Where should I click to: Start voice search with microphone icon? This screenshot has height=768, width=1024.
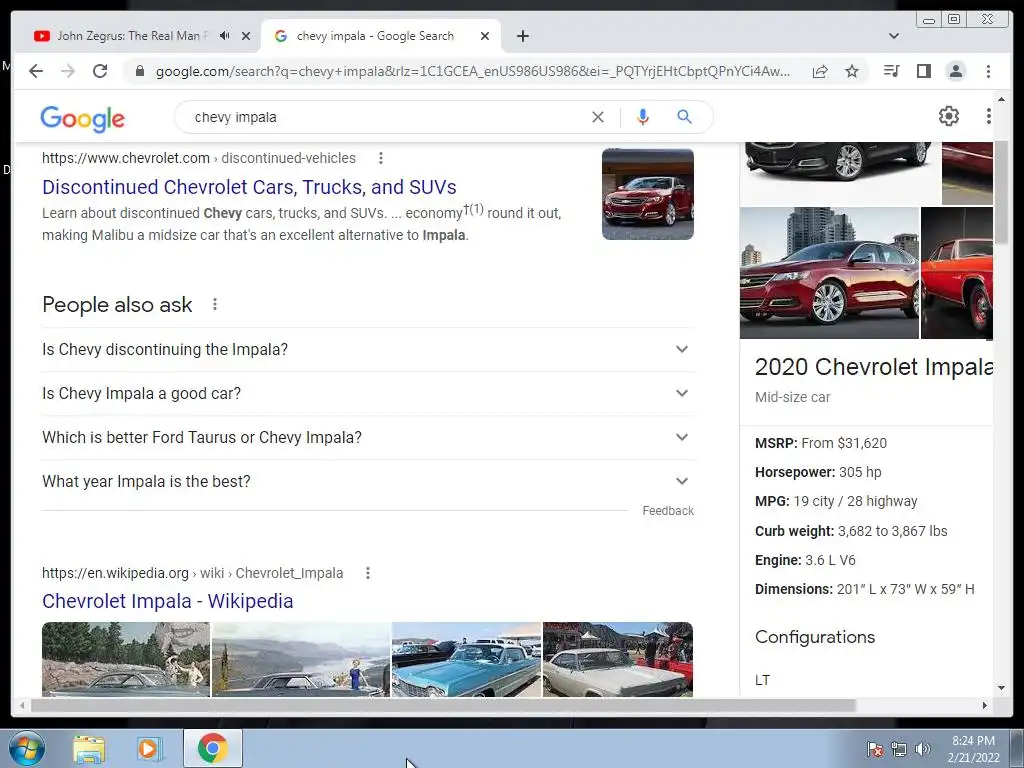pos(643,117)
